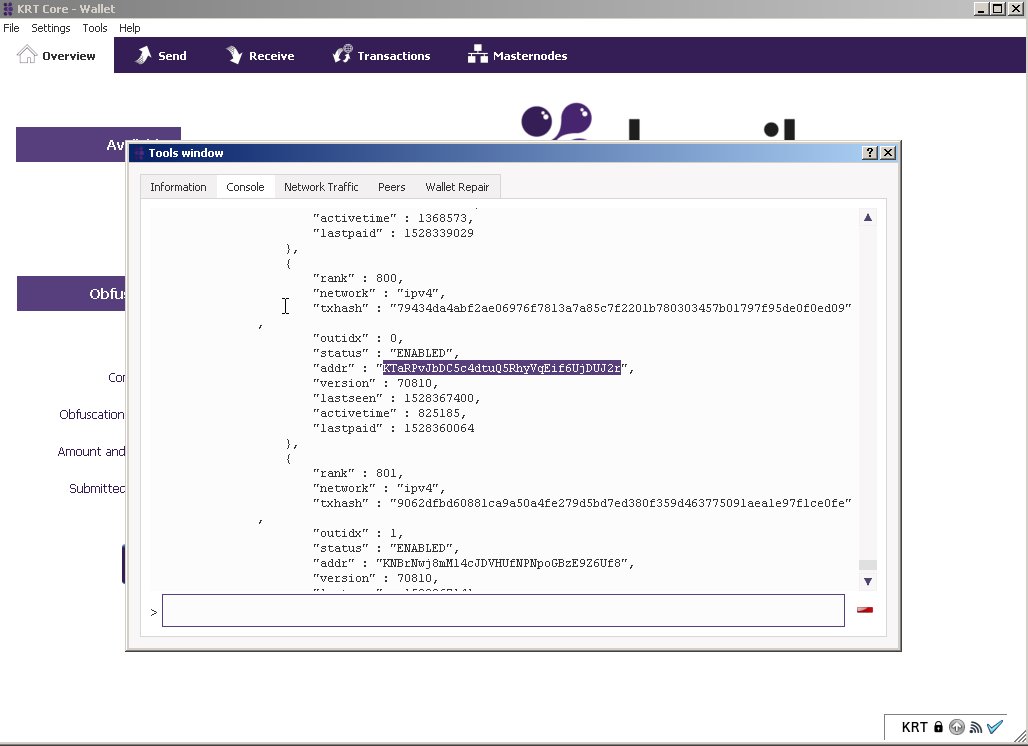This screenshot has height=746, width=1028.
Task: Click the console command input field
Action: pyautogui.click(x=503, y=610)
